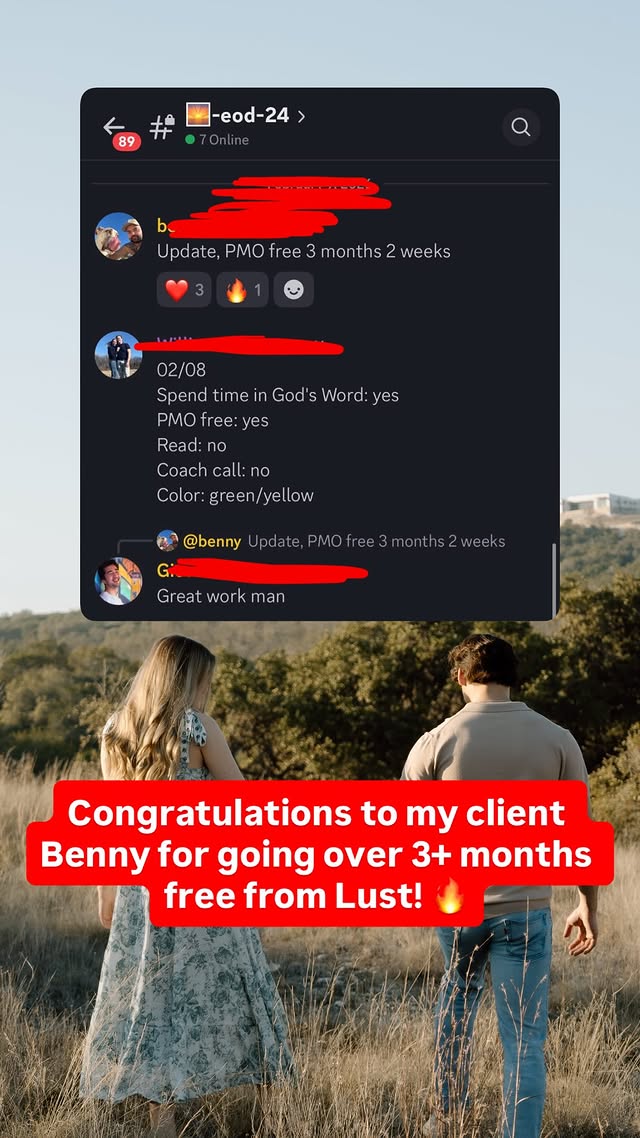
Task: Toggle the fire reaction with 1 vote
Action: pos(242,290)
